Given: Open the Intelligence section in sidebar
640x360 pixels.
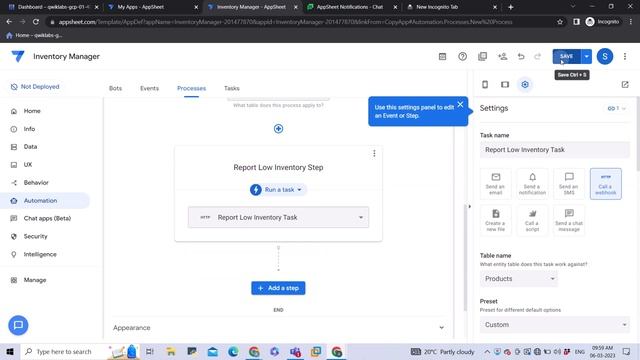Looking at the screenshot, I should (40, 254).
